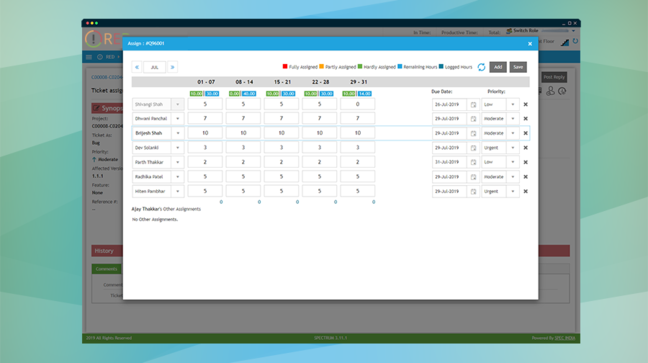Remove the Brijesh Shah assignment row

coord(526,133)
